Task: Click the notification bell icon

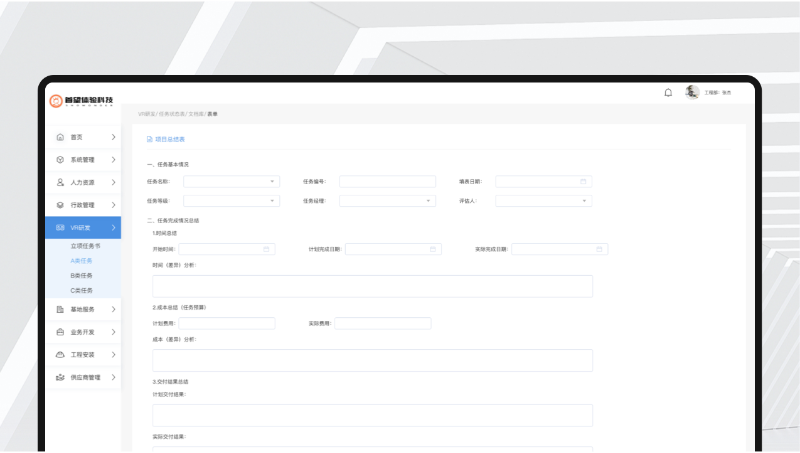Action: tap(668, 93)
